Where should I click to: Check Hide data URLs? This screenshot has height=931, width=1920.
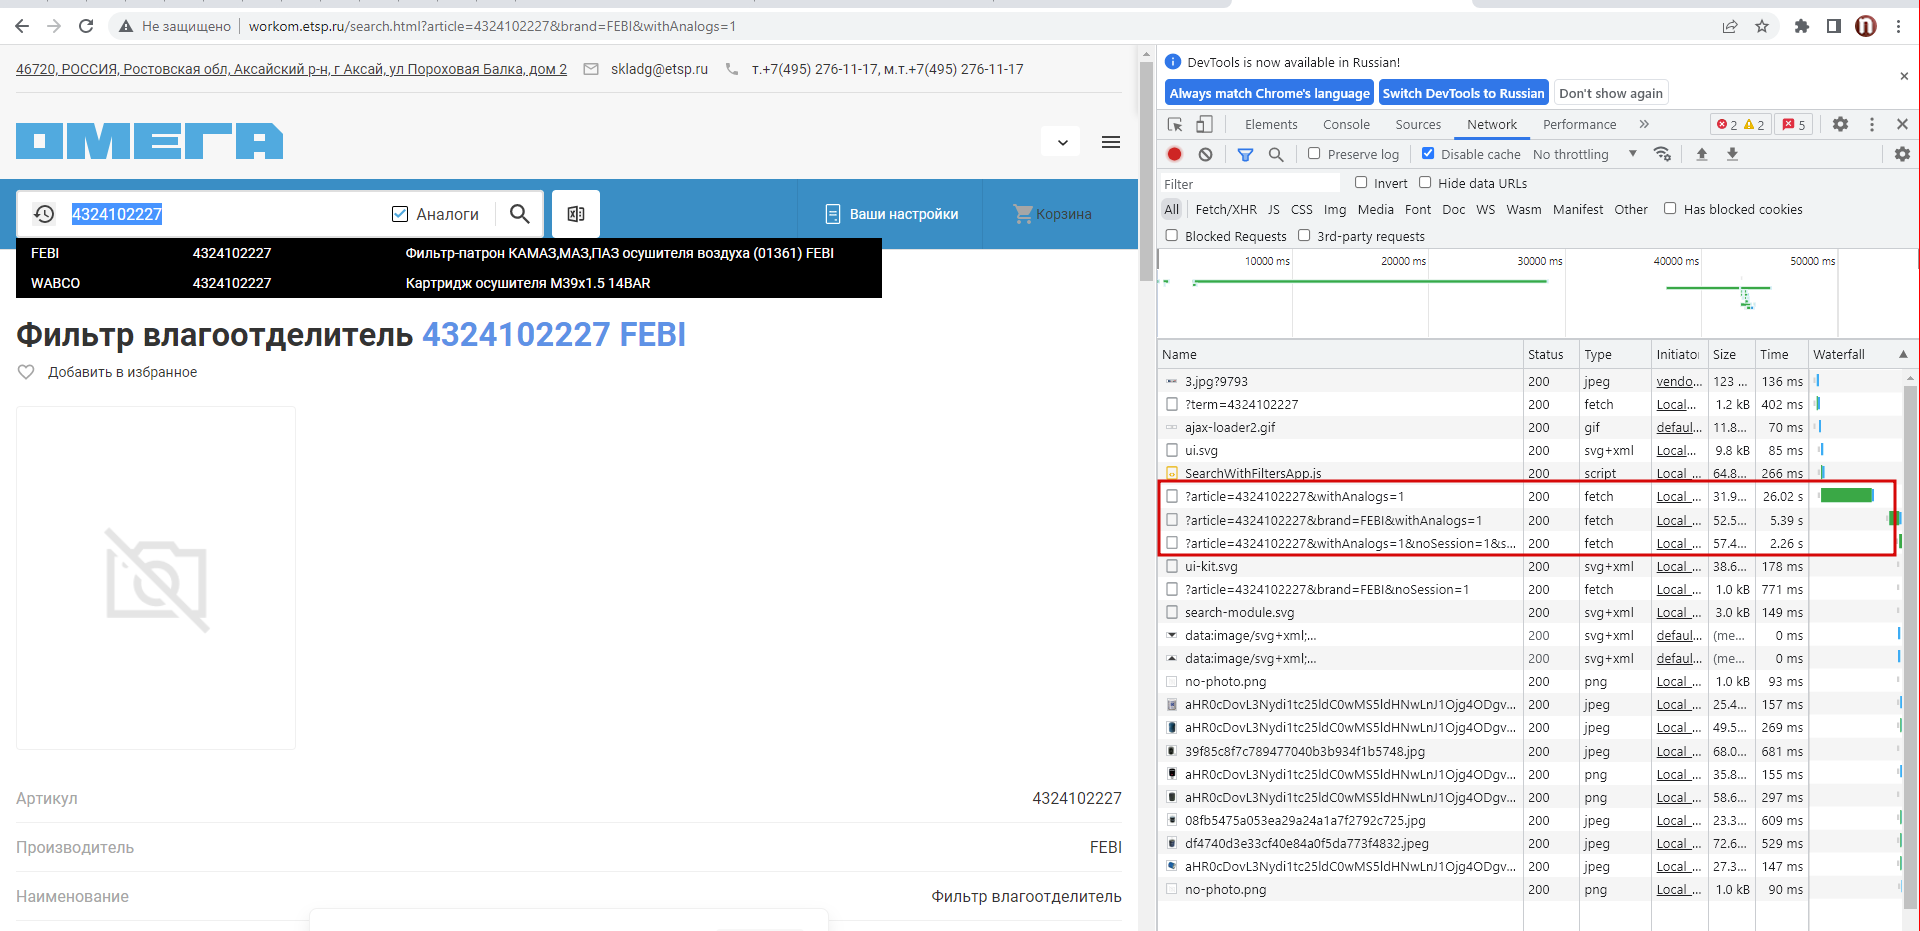click(1425, 182)
